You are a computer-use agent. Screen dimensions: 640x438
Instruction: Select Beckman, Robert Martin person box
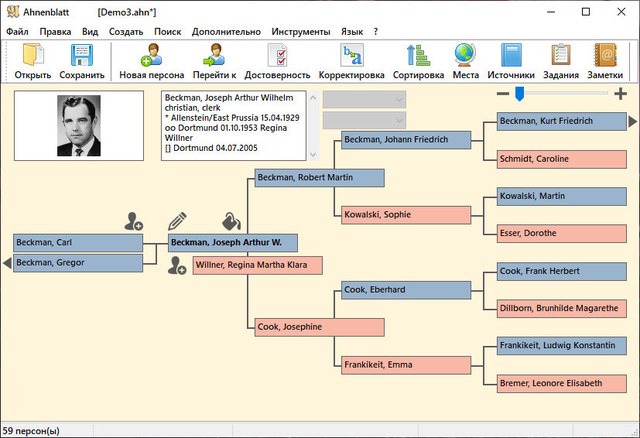pos(318,177)
